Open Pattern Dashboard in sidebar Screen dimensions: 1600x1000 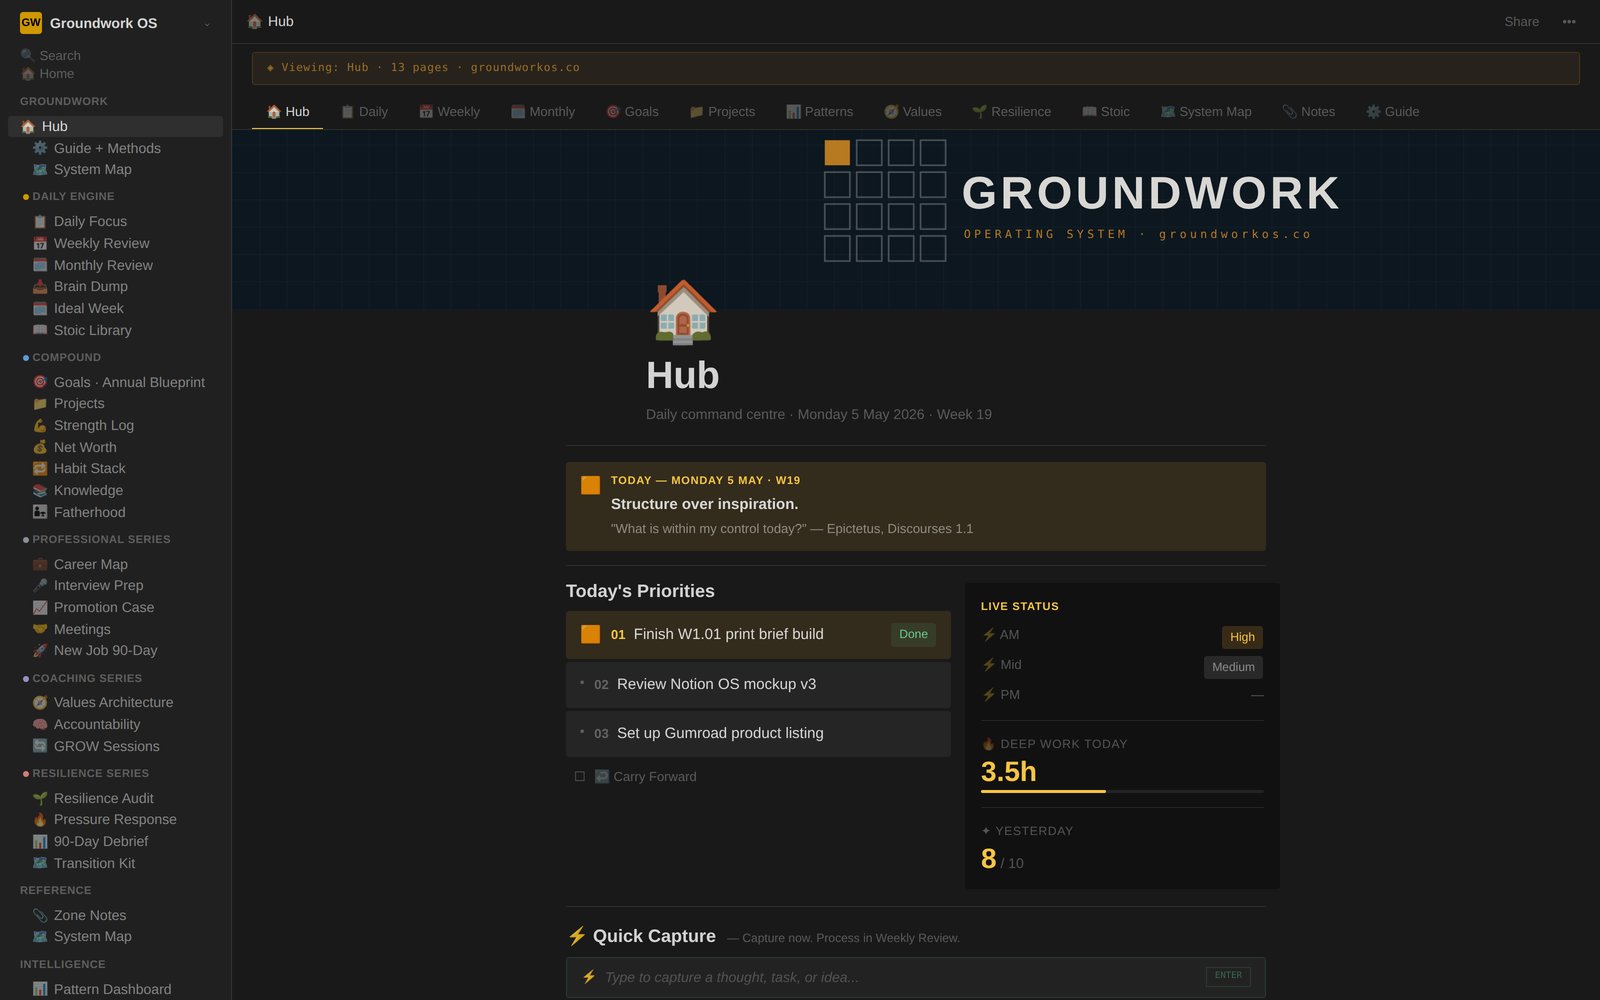click(x=115, y=989)
